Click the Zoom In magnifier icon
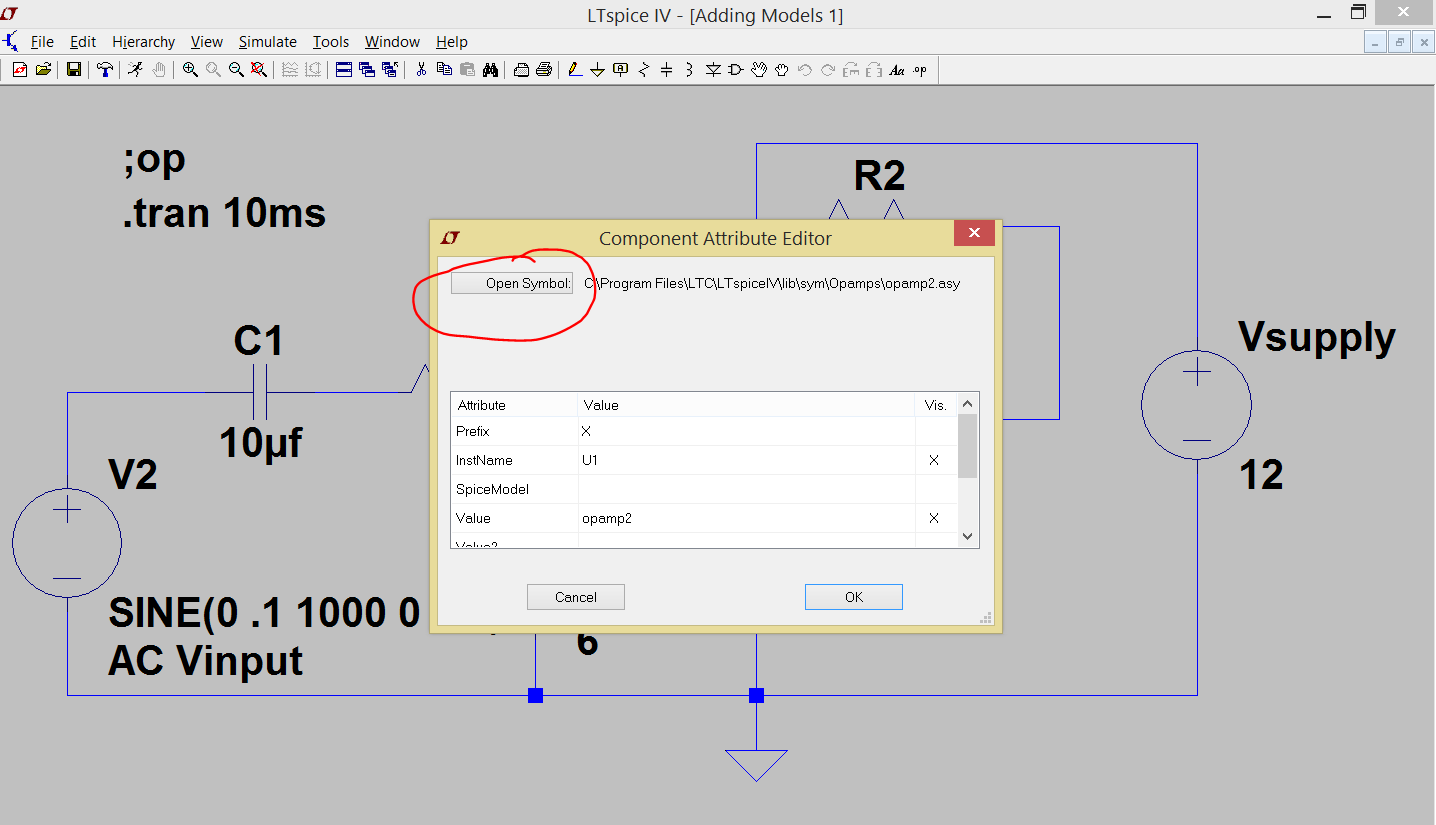Viewport: 1436px width, 825px height. (190, 70)
